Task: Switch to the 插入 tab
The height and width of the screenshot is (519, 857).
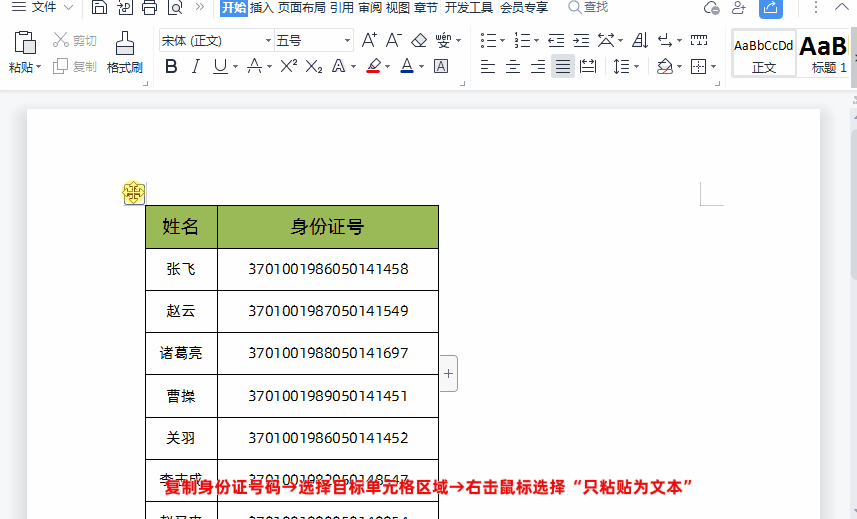Action: pyautogui.click(x=262, y=8)
